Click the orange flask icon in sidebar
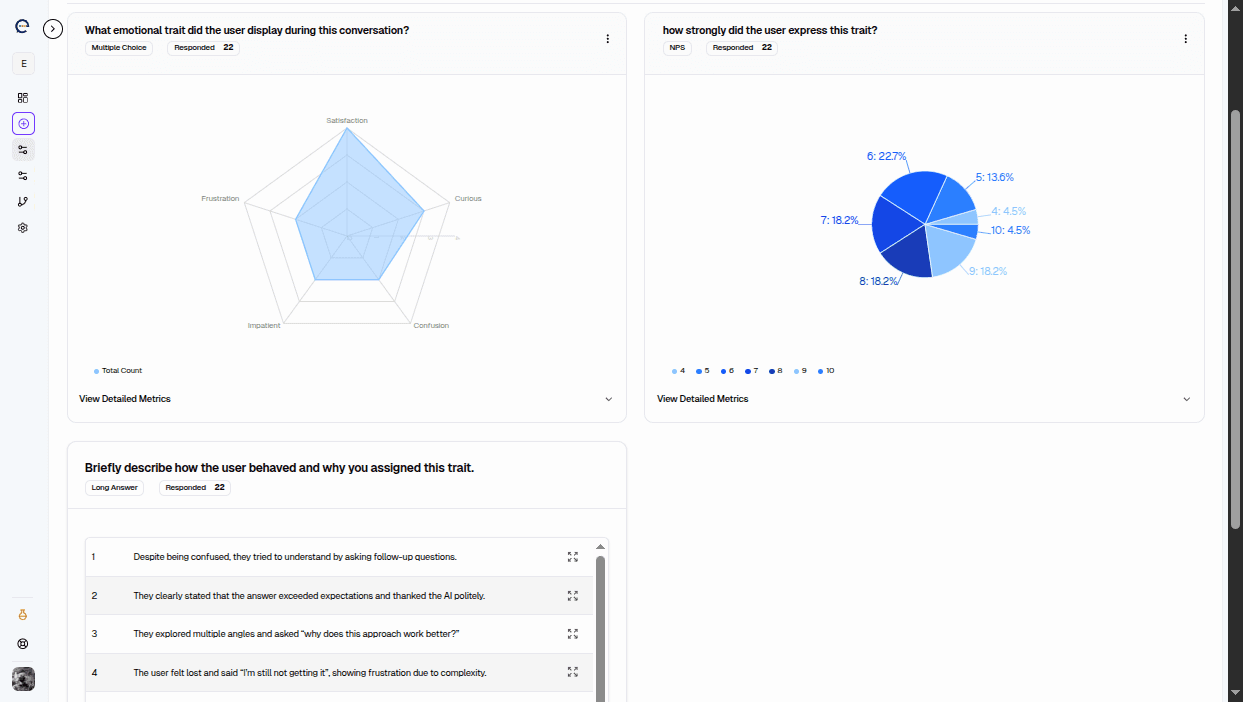 [x=23, y=615]
